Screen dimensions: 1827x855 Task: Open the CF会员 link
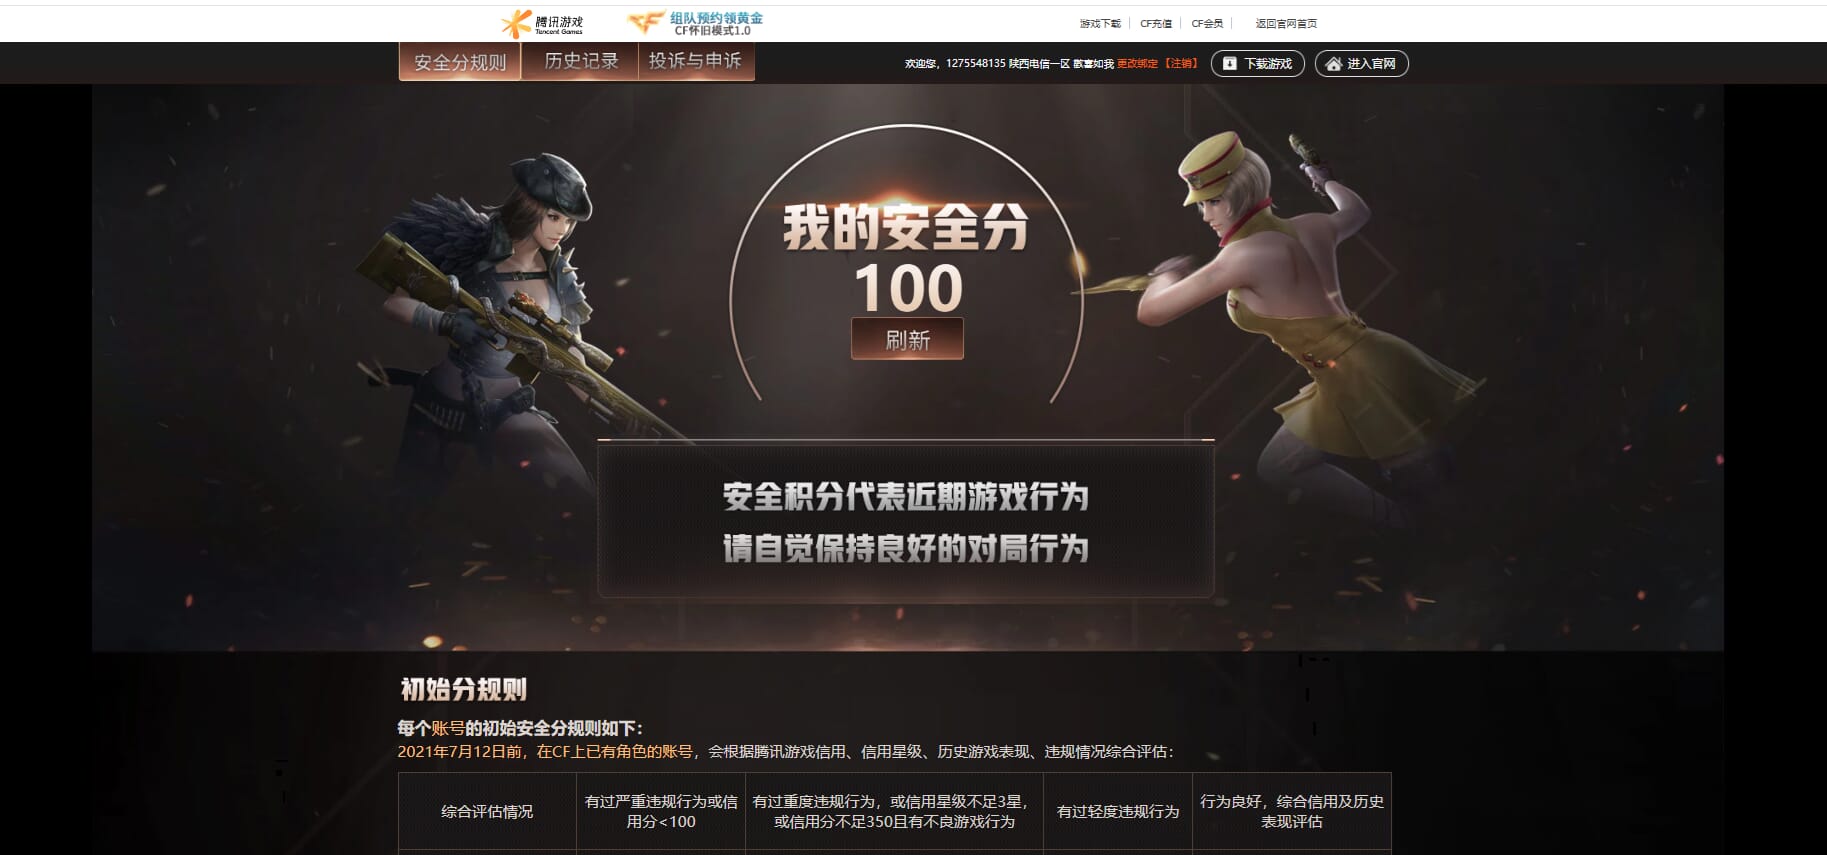(x=1207, y=23)
